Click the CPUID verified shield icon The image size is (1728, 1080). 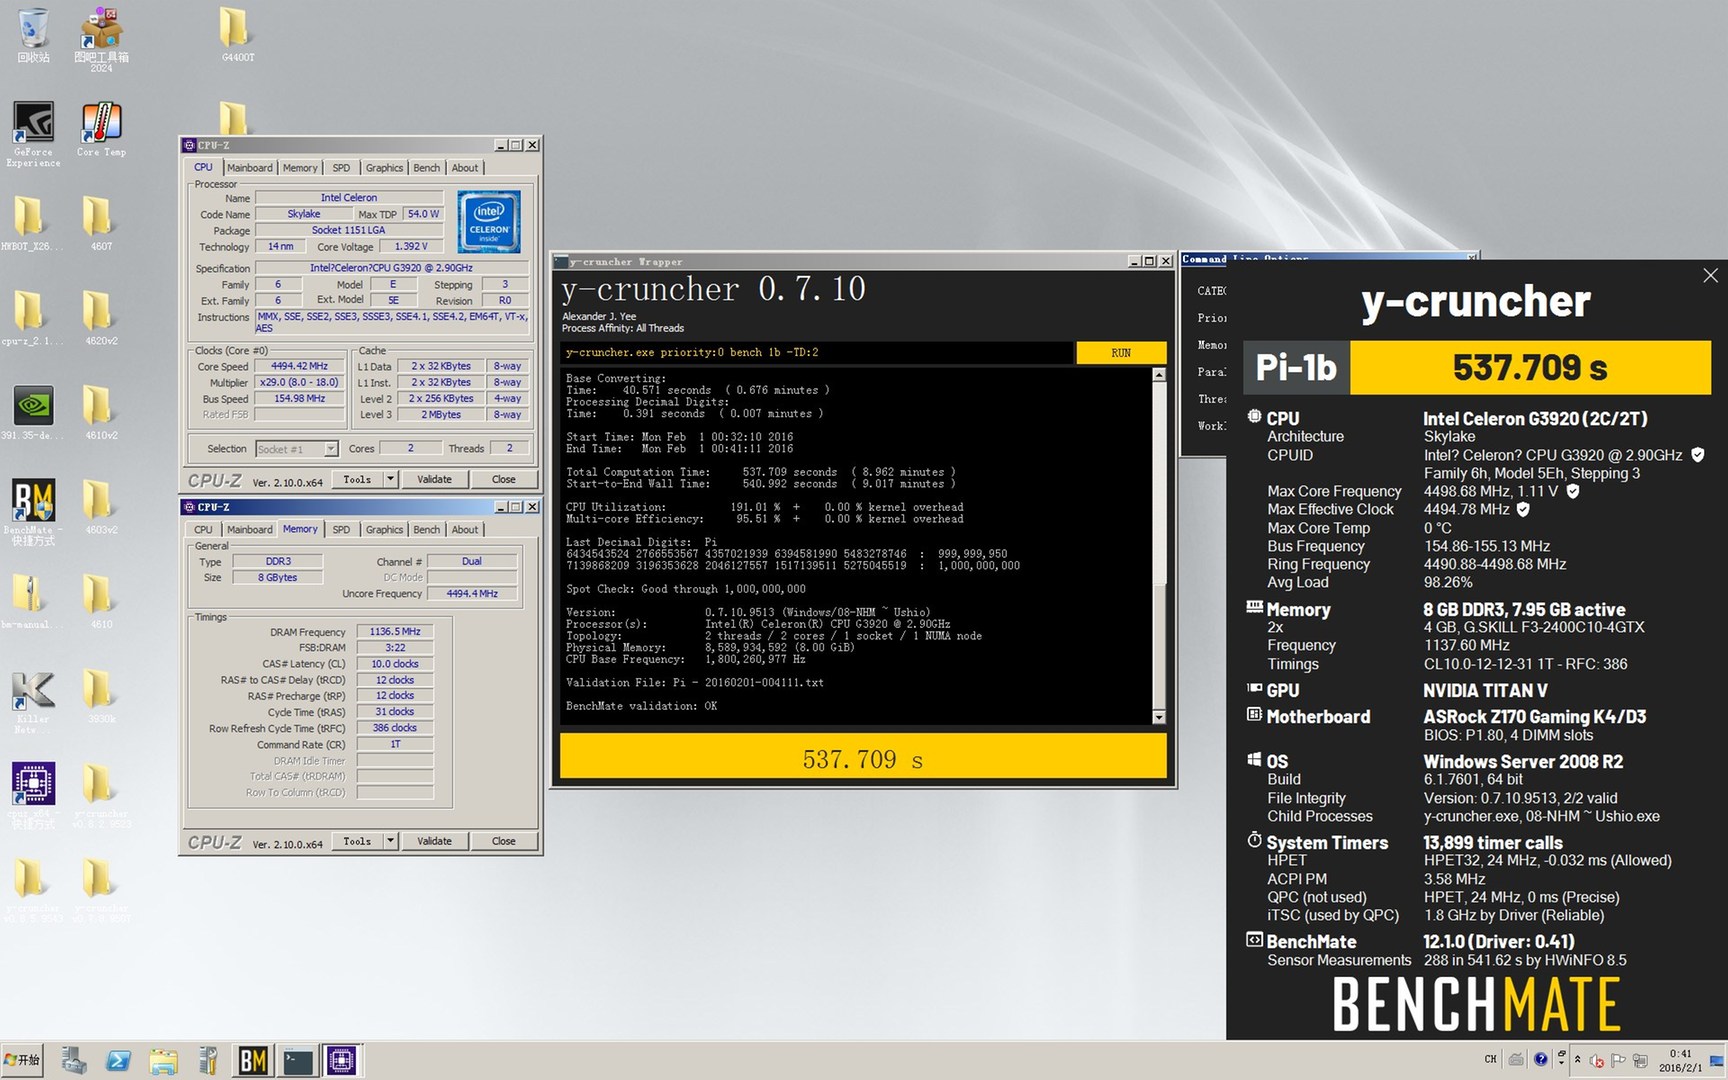[1697, 455]
